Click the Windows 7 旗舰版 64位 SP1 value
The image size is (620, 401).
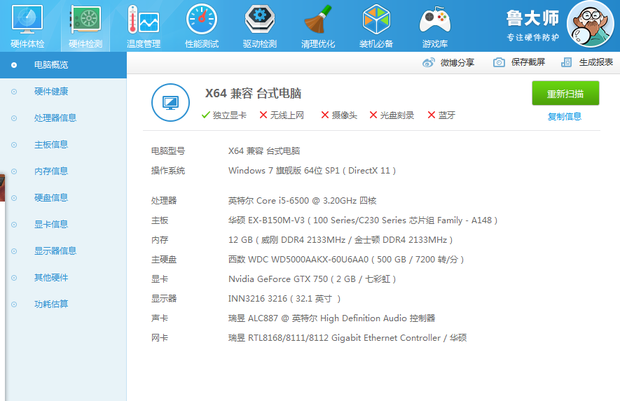pyautogui.click(x=312, y=171)
